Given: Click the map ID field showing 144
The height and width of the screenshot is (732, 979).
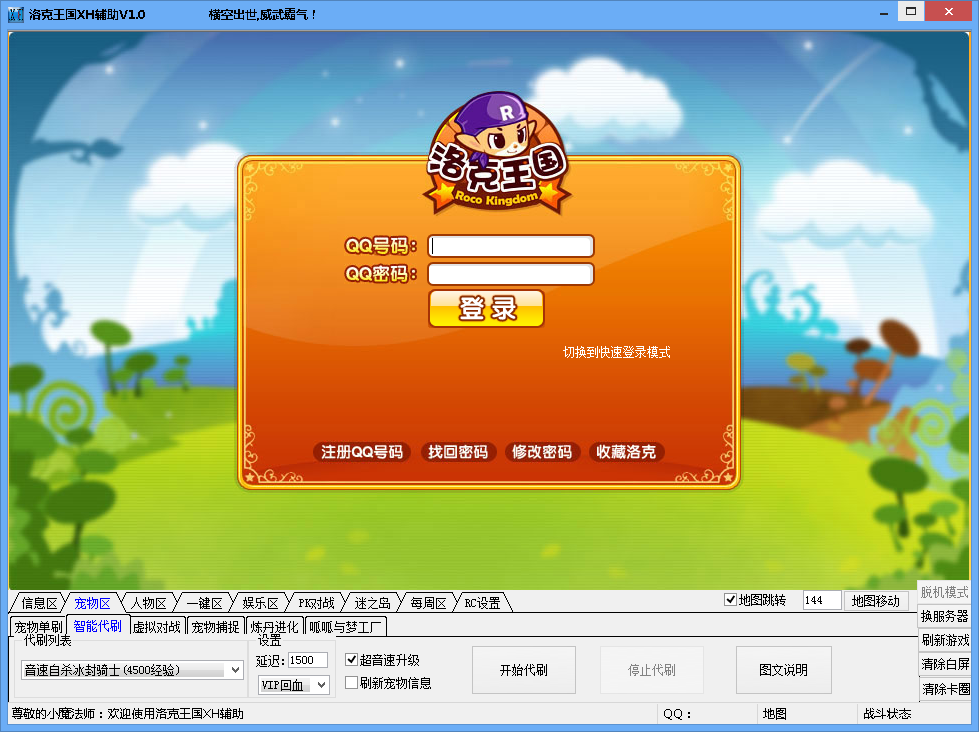Looking at the screenshot, I should [822, 600].
